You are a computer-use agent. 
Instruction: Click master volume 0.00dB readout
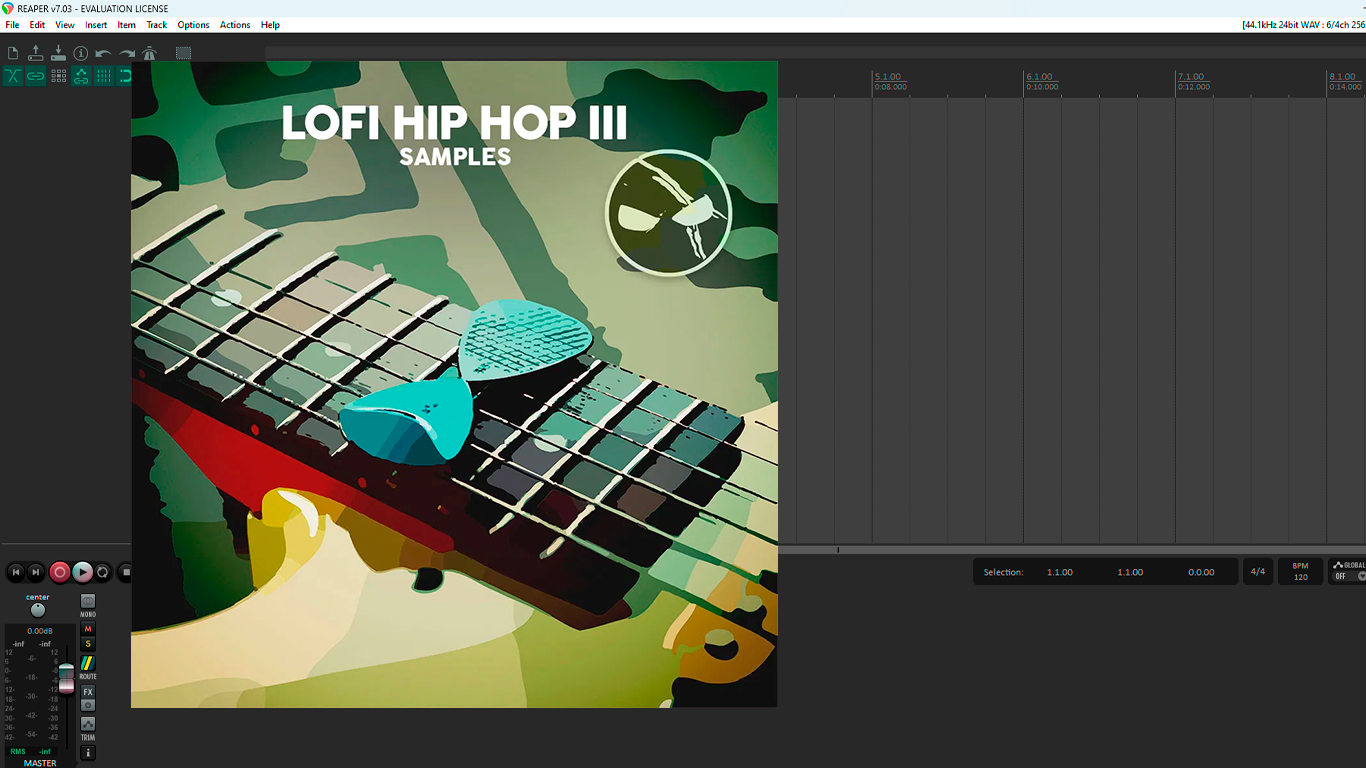(x=40, y=631)
